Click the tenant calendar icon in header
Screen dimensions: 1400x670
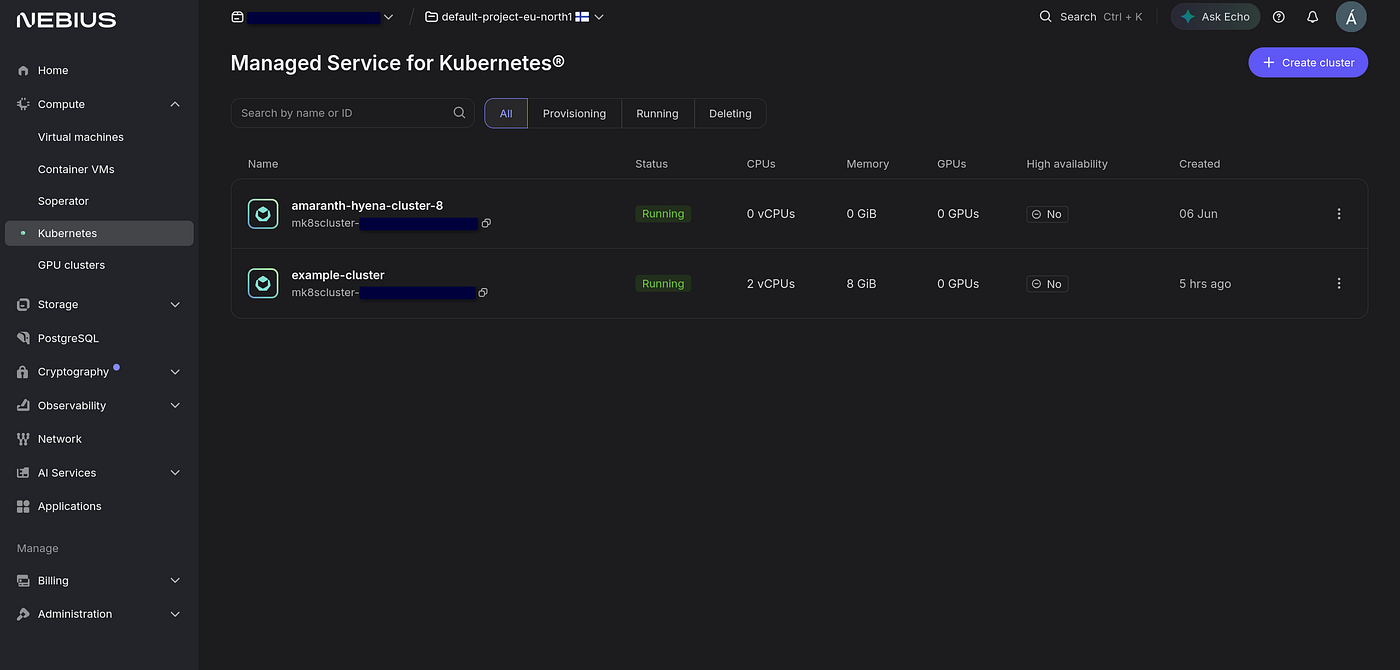point(237,17)
